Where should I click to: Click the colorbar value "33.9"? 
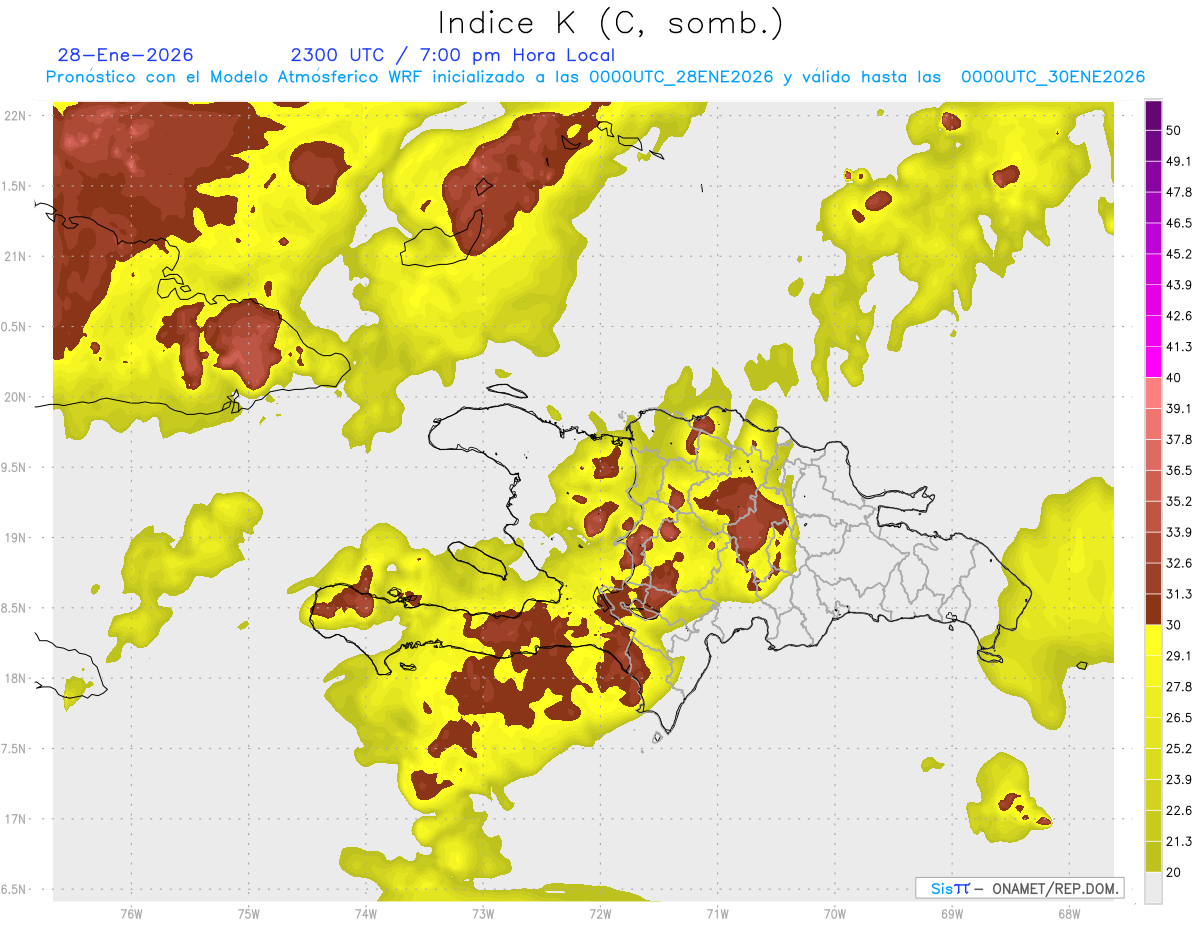(1179, 532)
